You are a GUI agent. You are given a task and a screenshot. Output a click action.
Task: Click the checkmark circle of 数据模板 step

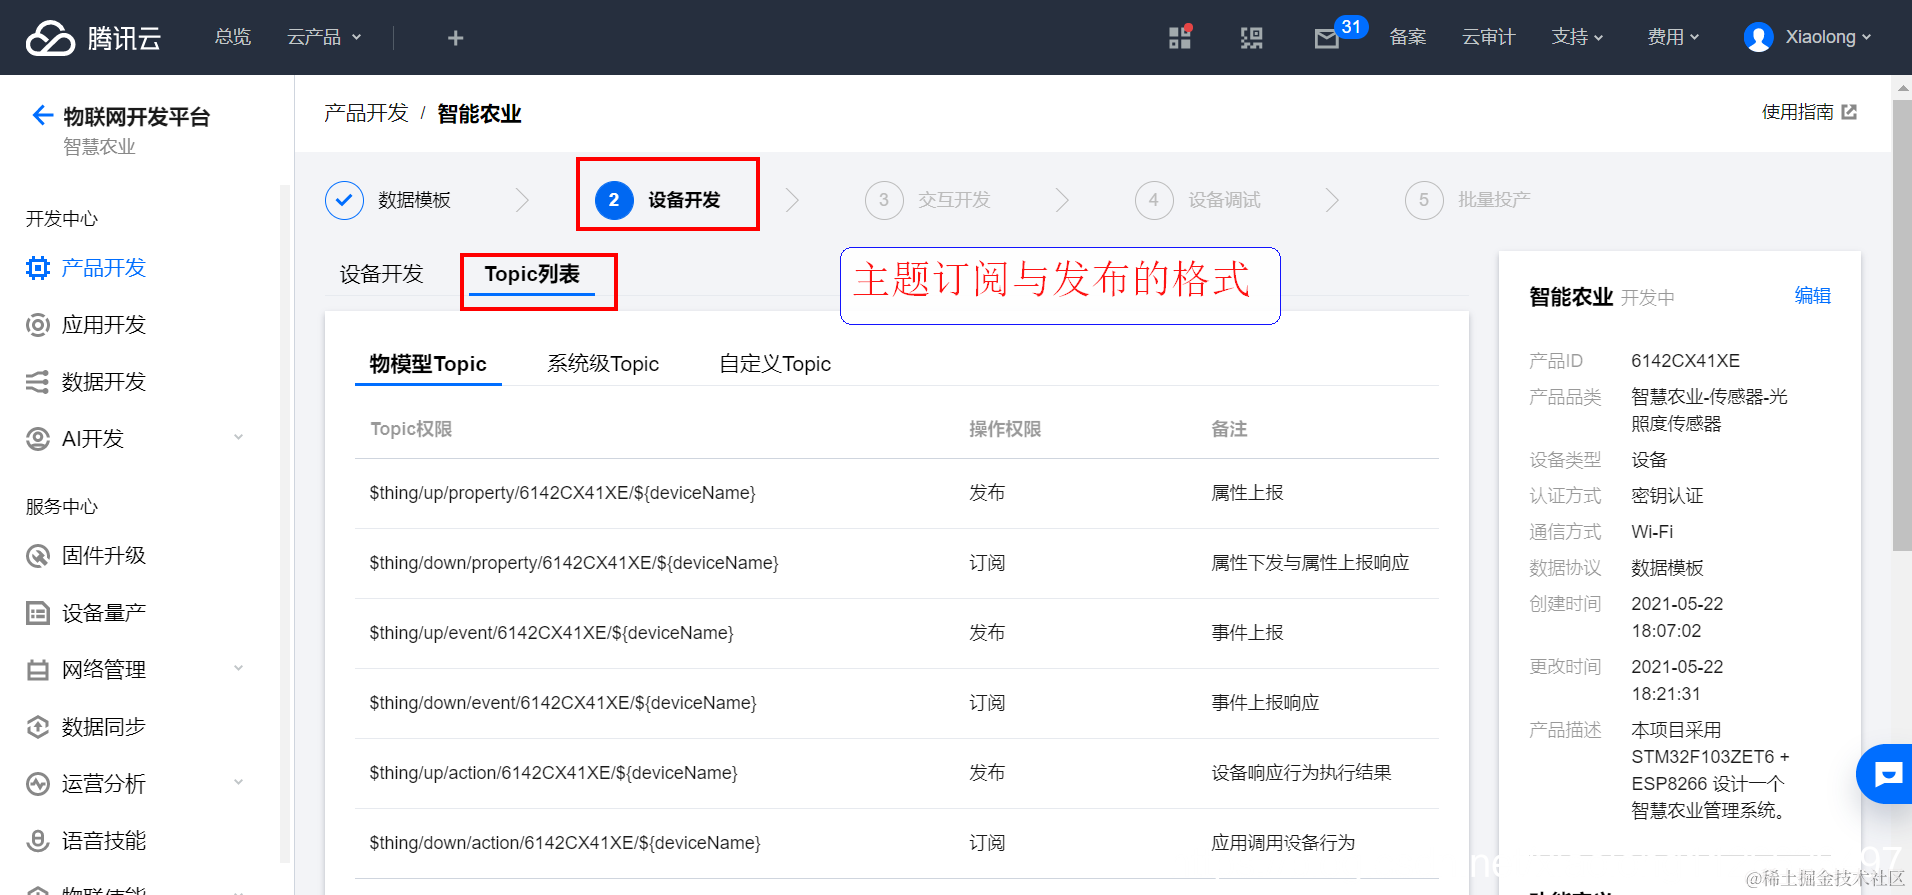tap(344, 200)
